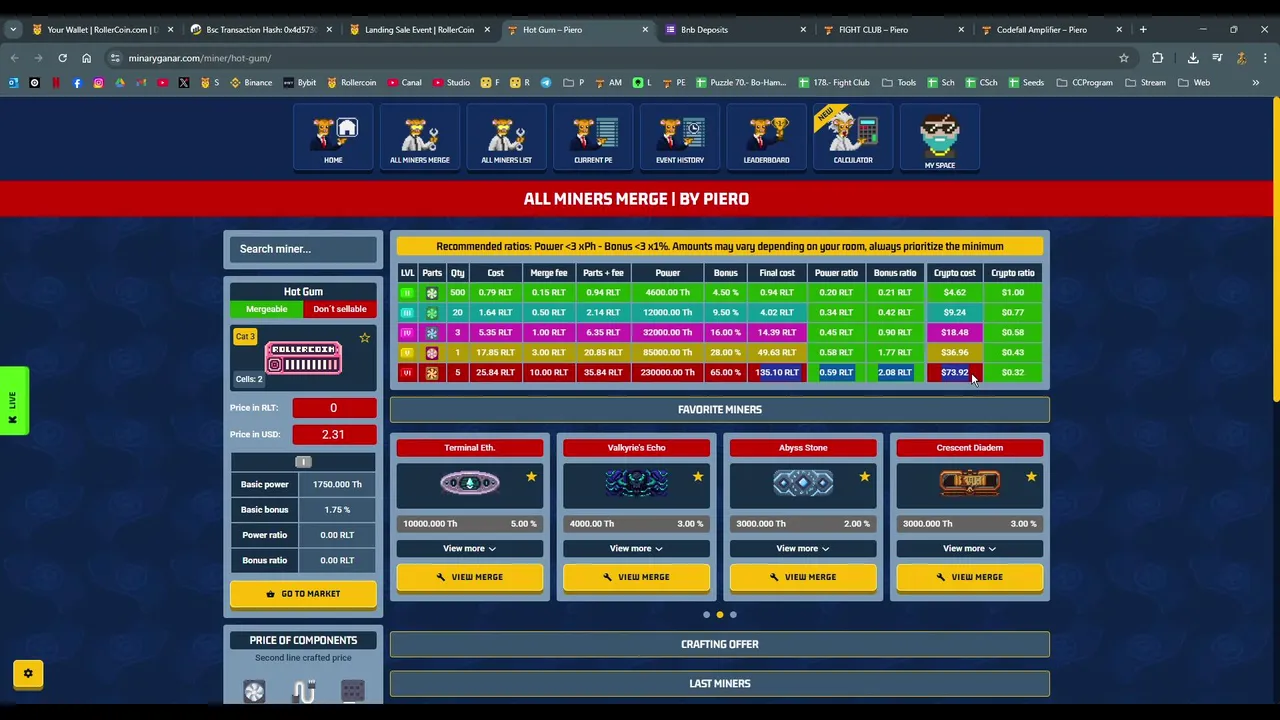Switch to FIGHT CLUB – Piero tab
Image resolution: width=1280 pixels, height=720 pixels.
895,30
